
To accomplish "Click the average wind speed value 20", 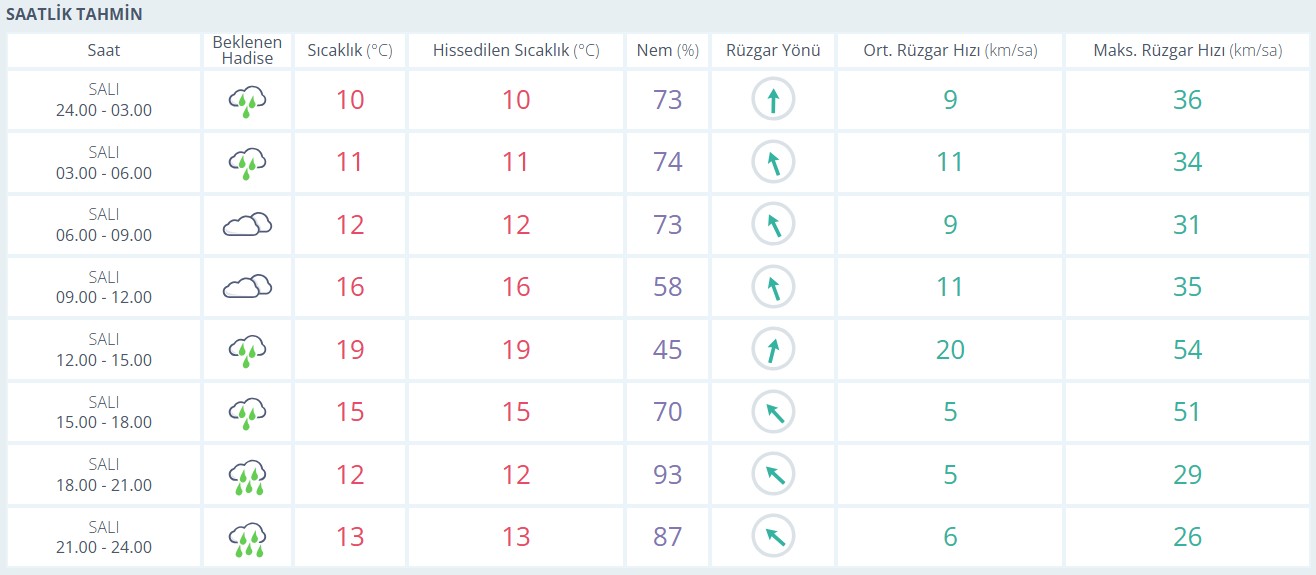I will [x=950, y=350].
